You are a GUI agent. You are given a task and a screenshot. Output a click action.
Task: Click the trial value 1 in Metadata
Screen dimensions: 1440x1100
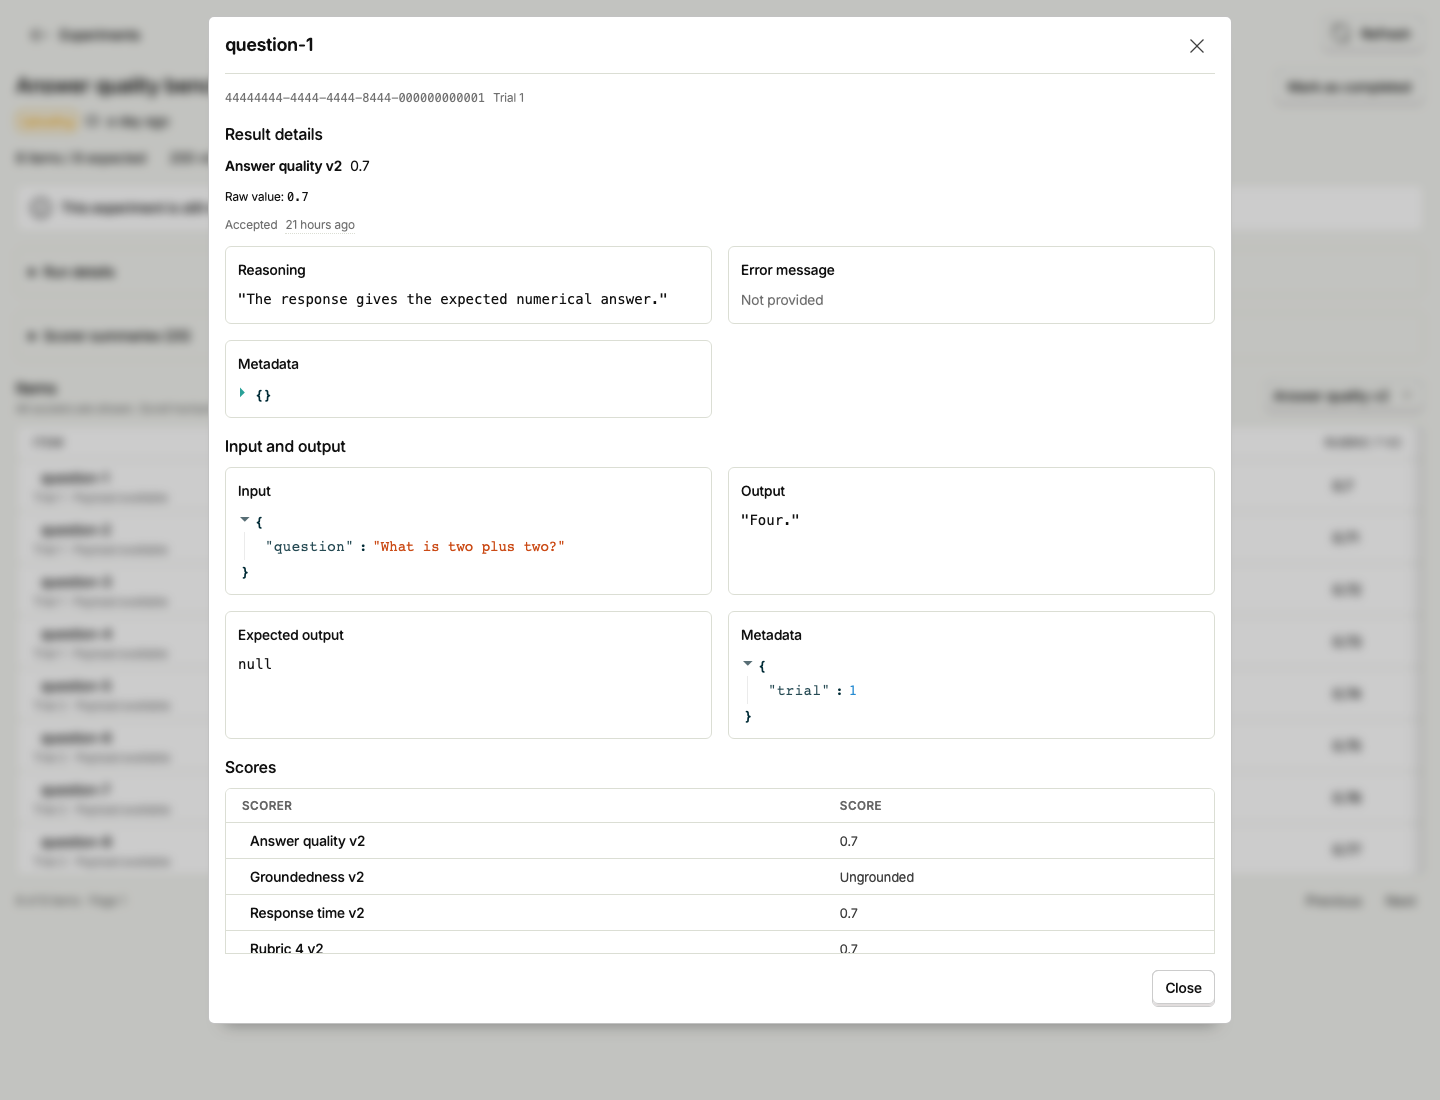[853, 691]
